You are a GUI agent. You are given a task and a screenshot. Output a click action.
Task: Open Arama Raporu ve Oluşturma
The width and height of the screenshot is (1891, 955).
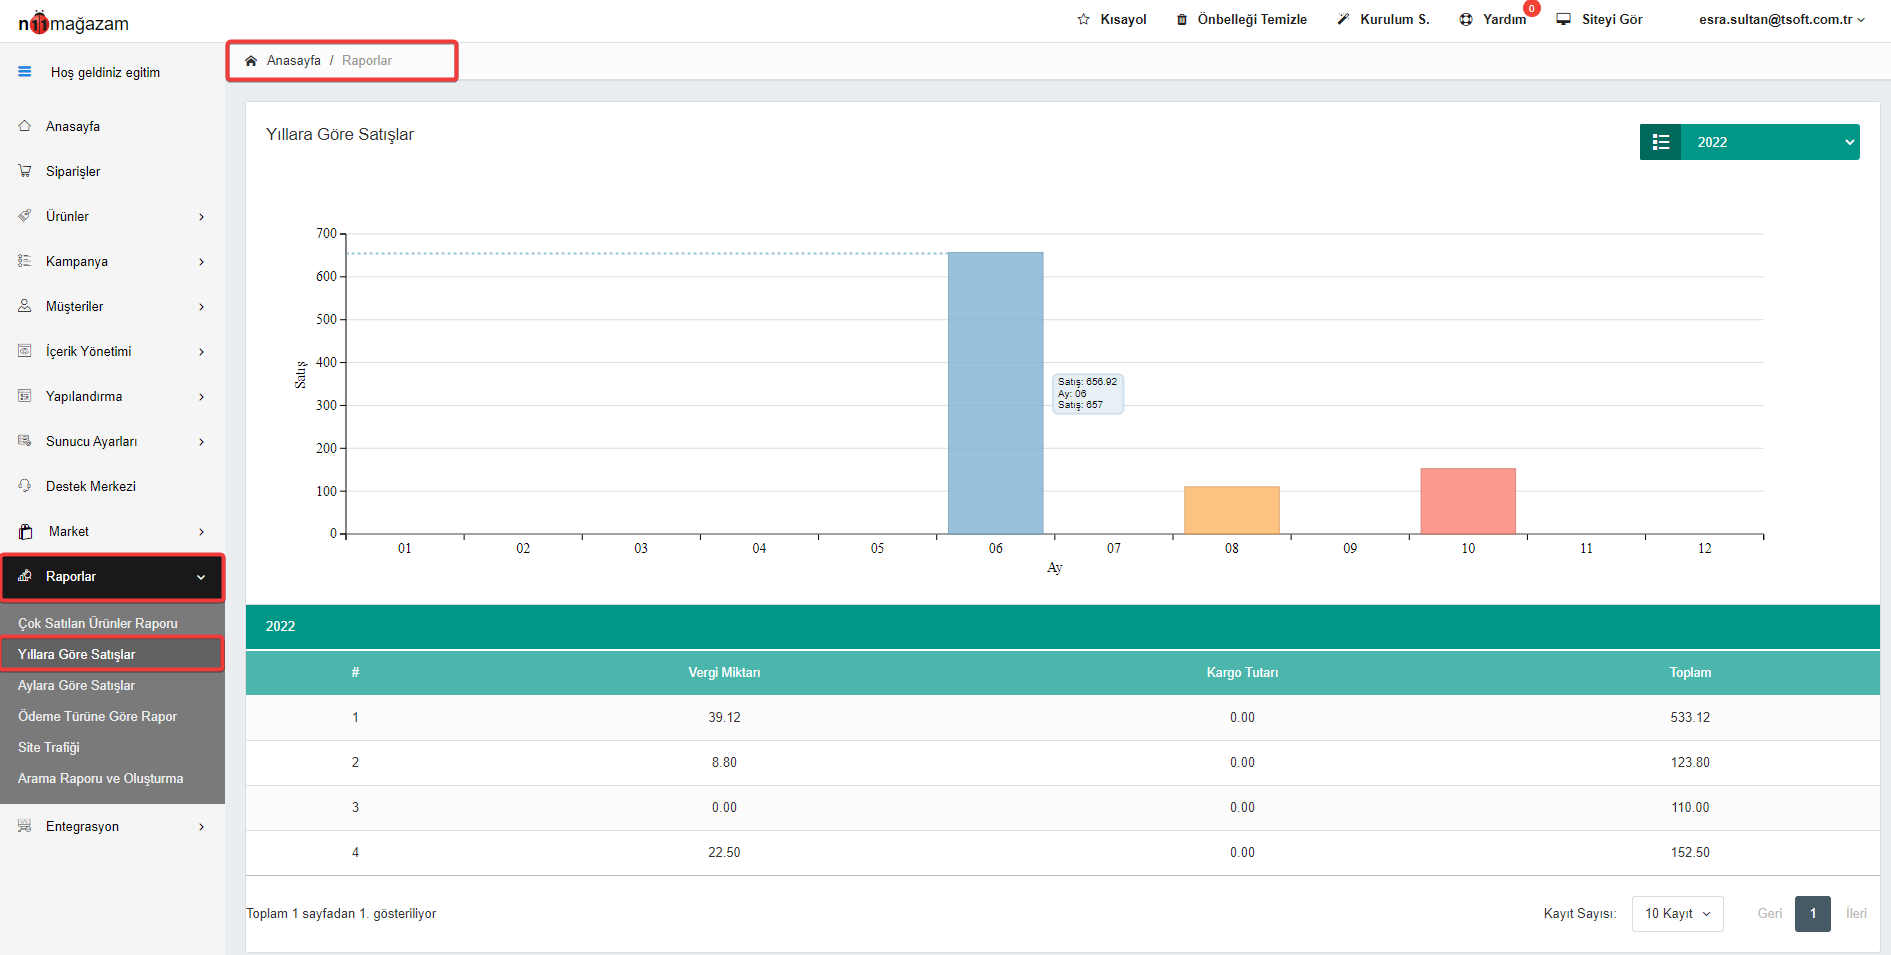100,778
